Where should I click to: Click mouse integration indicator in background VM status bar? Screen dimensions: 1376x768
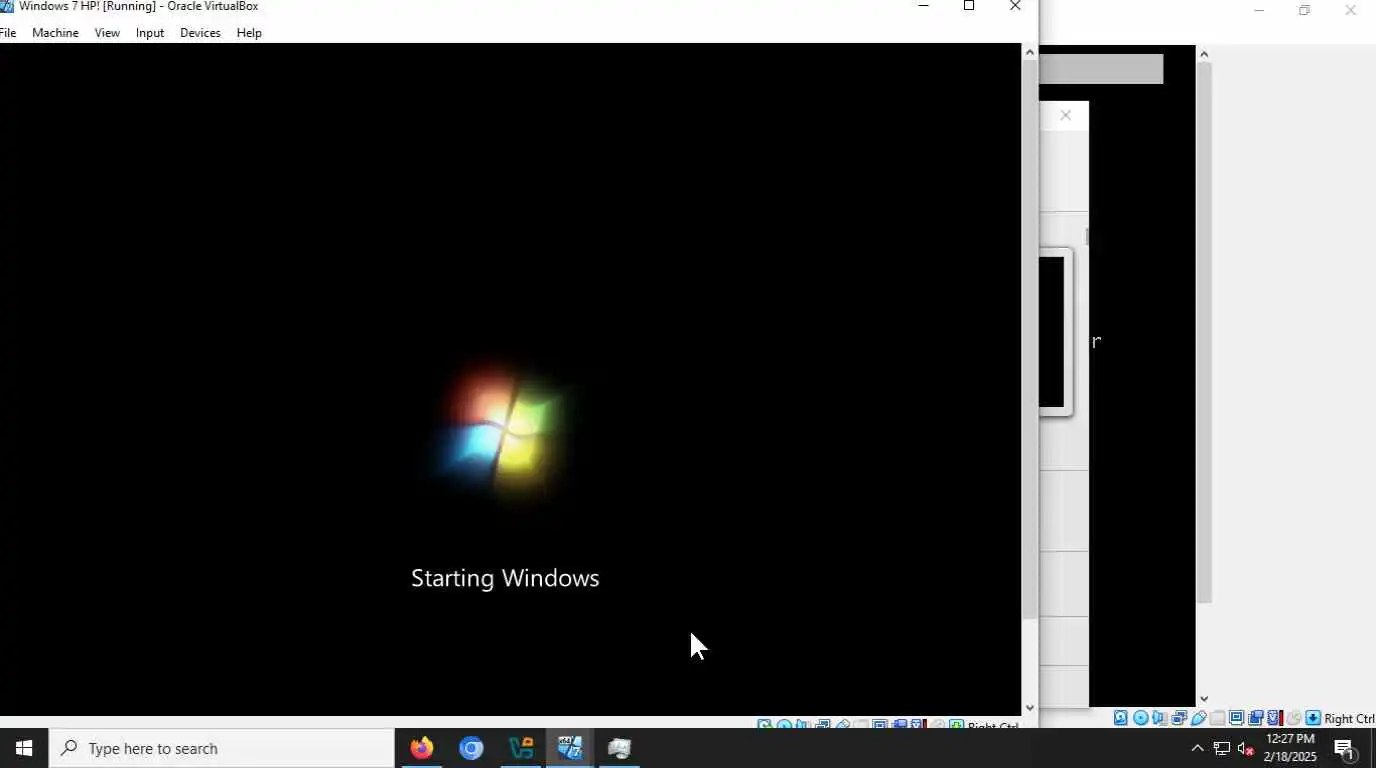pos(1294,718)
